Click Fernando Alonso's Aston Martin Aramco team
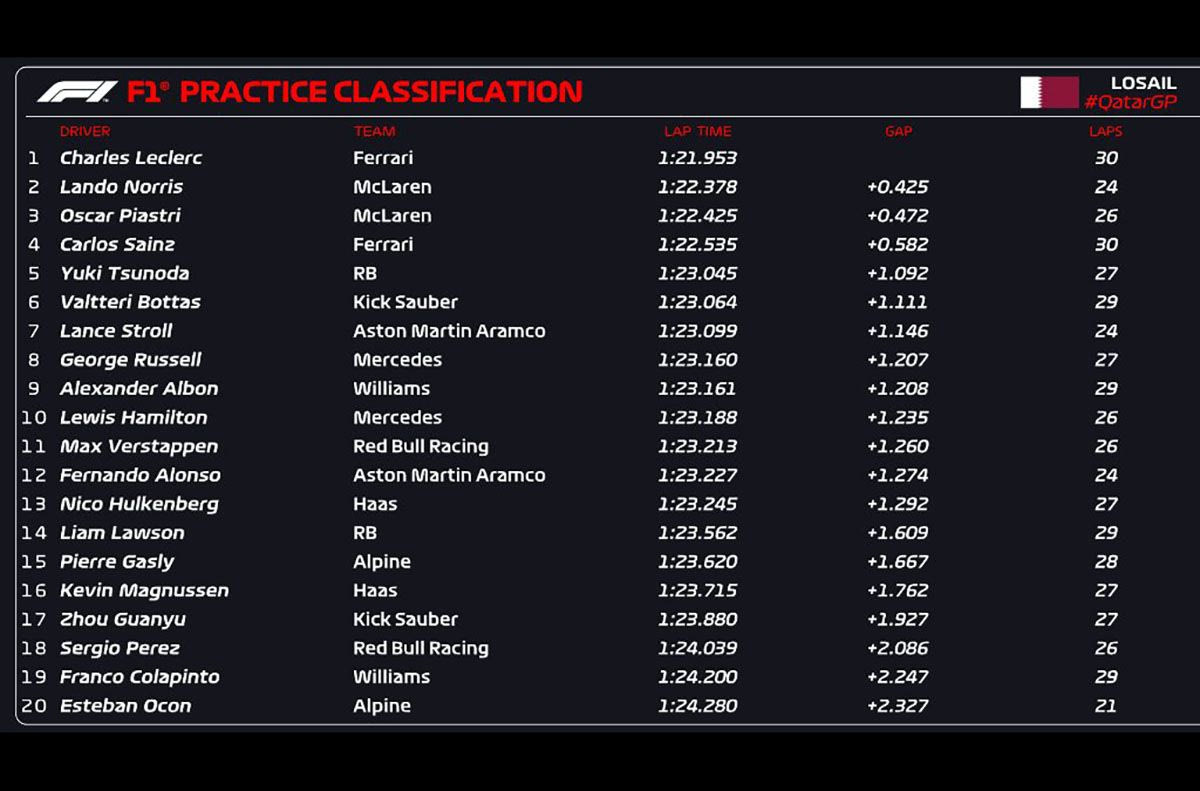 pos(449,475)
